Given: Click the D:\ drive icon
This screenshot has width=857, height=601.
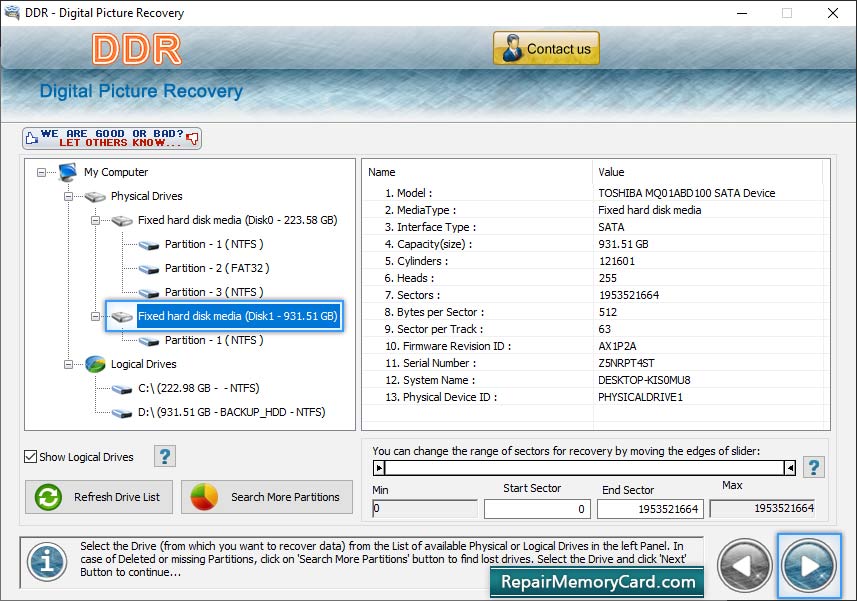Looking at the screenshot, I should (x=122, y=413).
